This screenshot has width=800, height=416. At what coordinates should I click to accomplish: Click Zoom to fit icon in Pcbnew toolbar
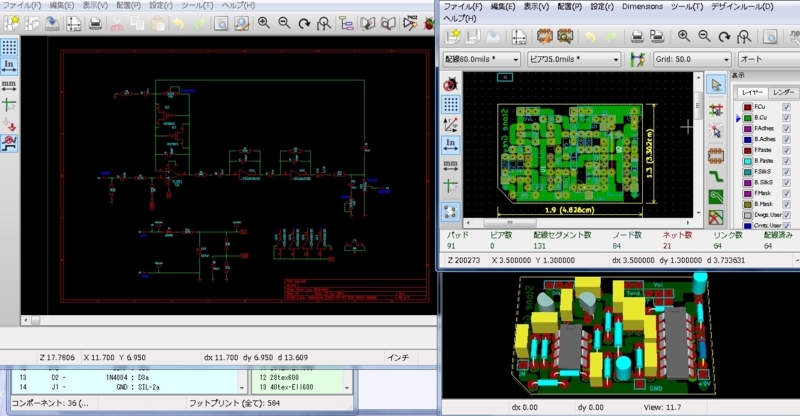pos(744,36)
